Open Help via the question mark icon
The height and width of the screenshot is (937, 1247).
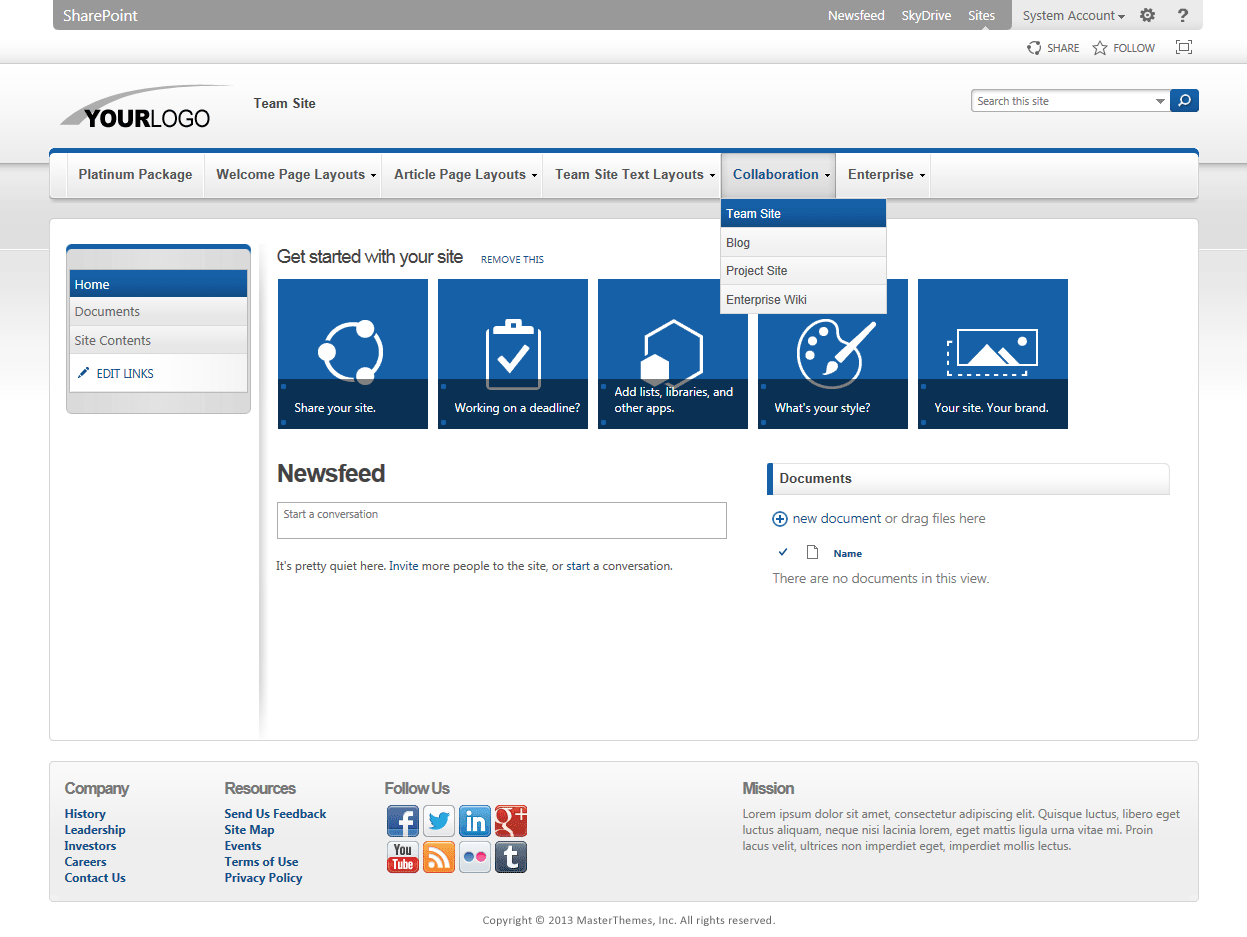tap(1183, 15)
